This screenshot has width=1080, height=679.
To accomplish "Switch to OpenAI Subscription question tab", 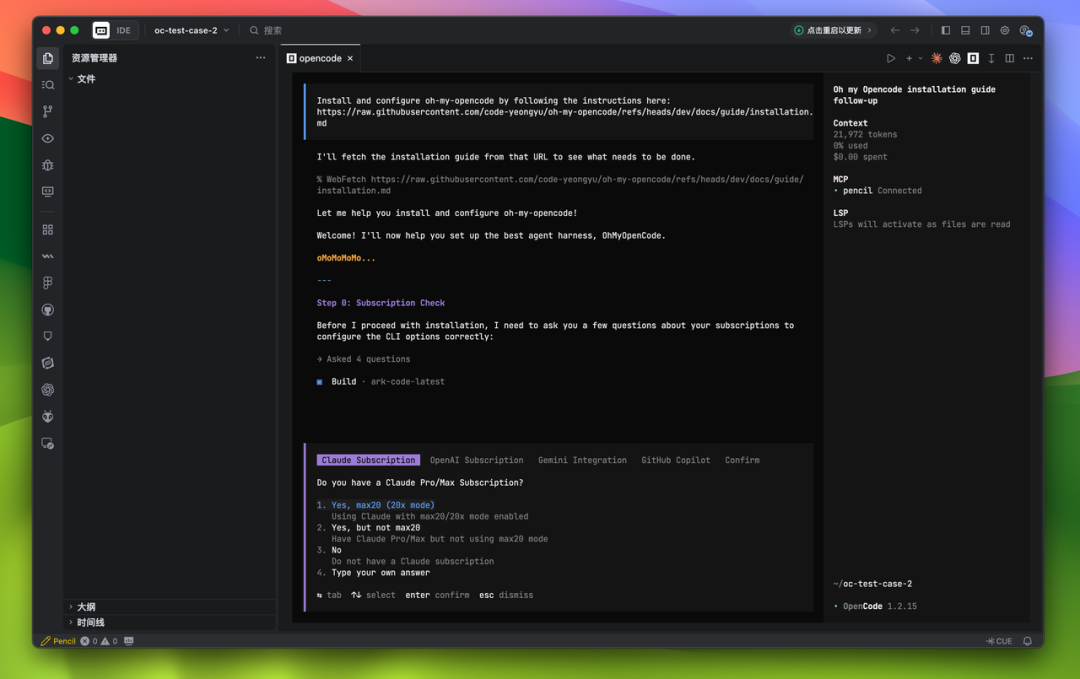I will coord(477,460).
